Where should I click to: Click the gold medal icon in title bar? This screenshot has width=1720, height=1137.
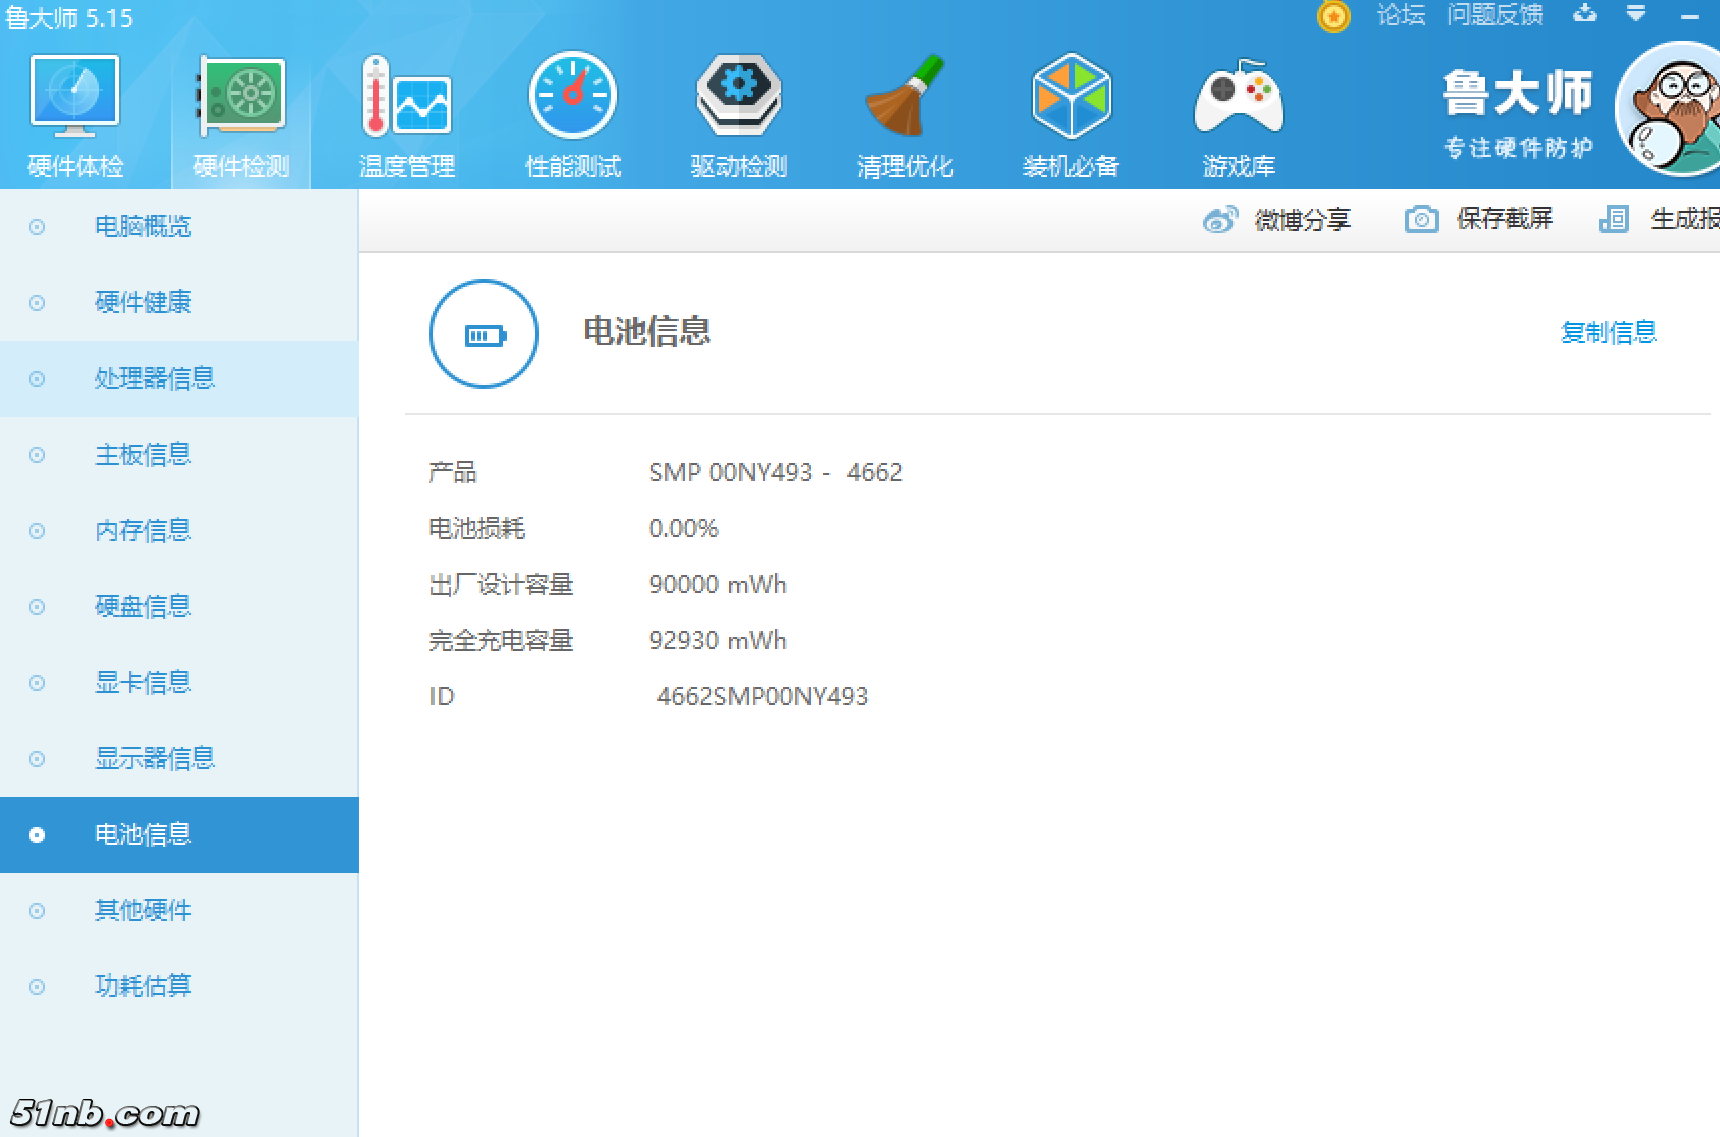click(1333, 16)
